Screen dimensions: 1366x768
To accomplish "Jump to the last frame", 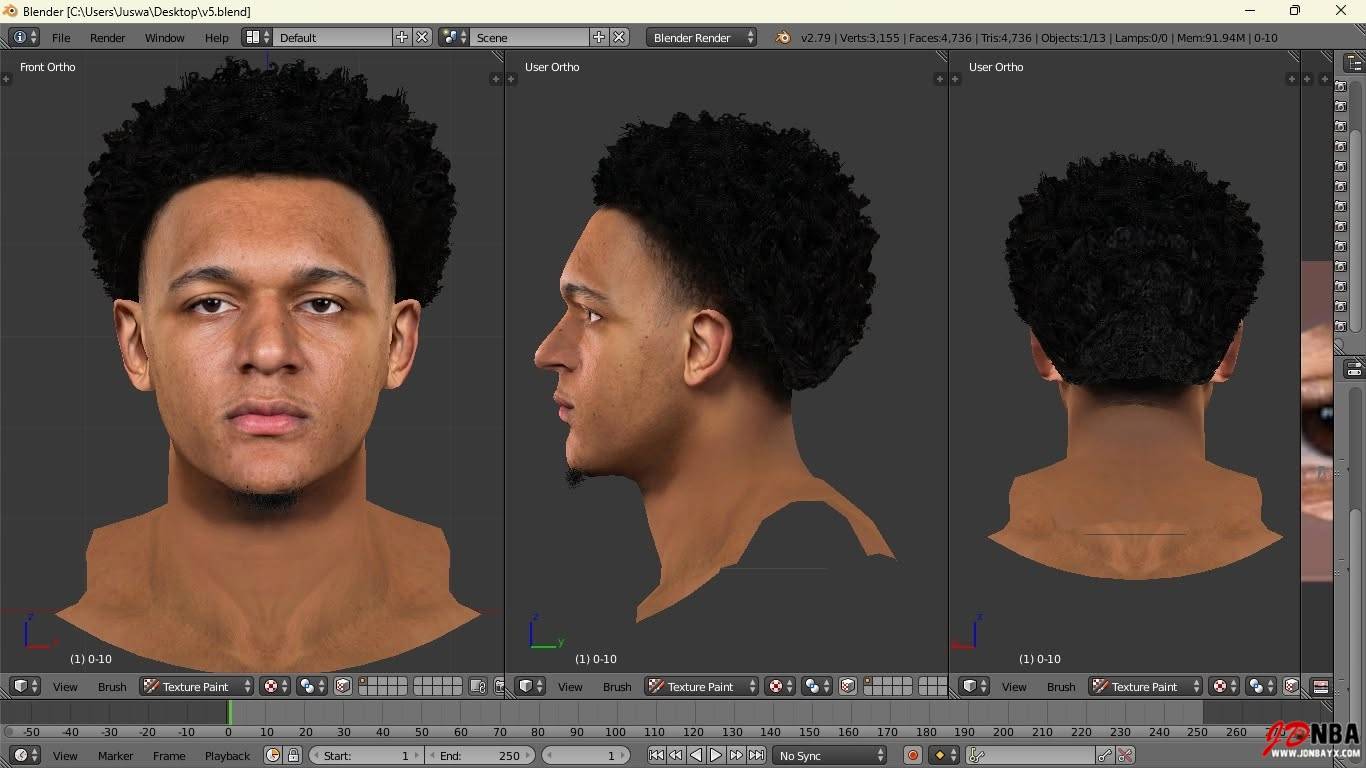I will [757, 755].
